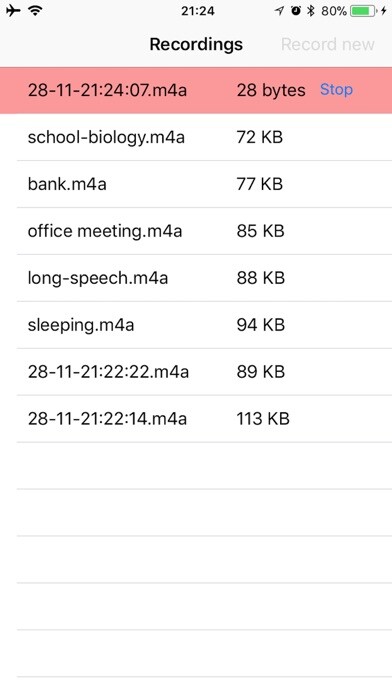Tap the battery indicator icon
392x696 pixels.
click(x=363, y=11)
